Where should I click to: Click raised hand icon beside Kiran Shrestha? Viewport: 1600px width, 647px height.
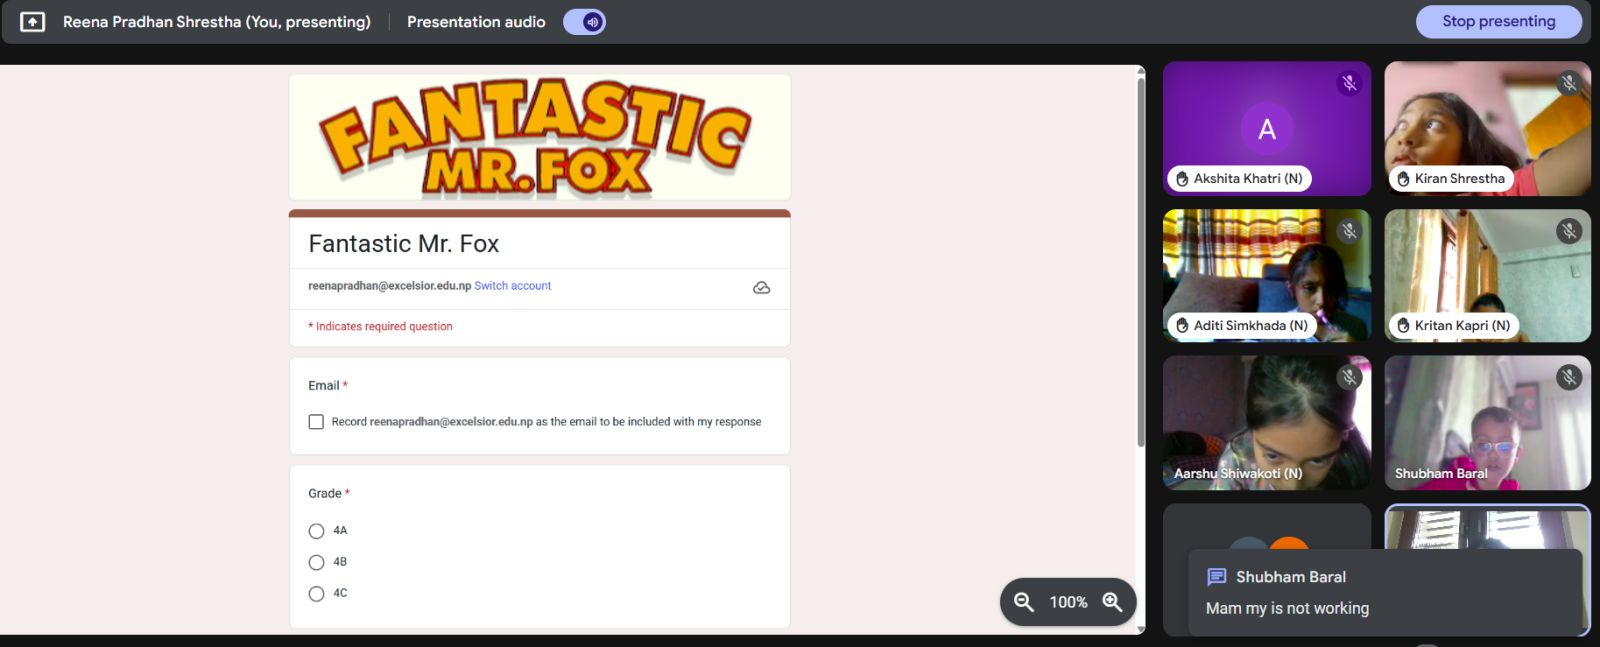coord(1403,179)
